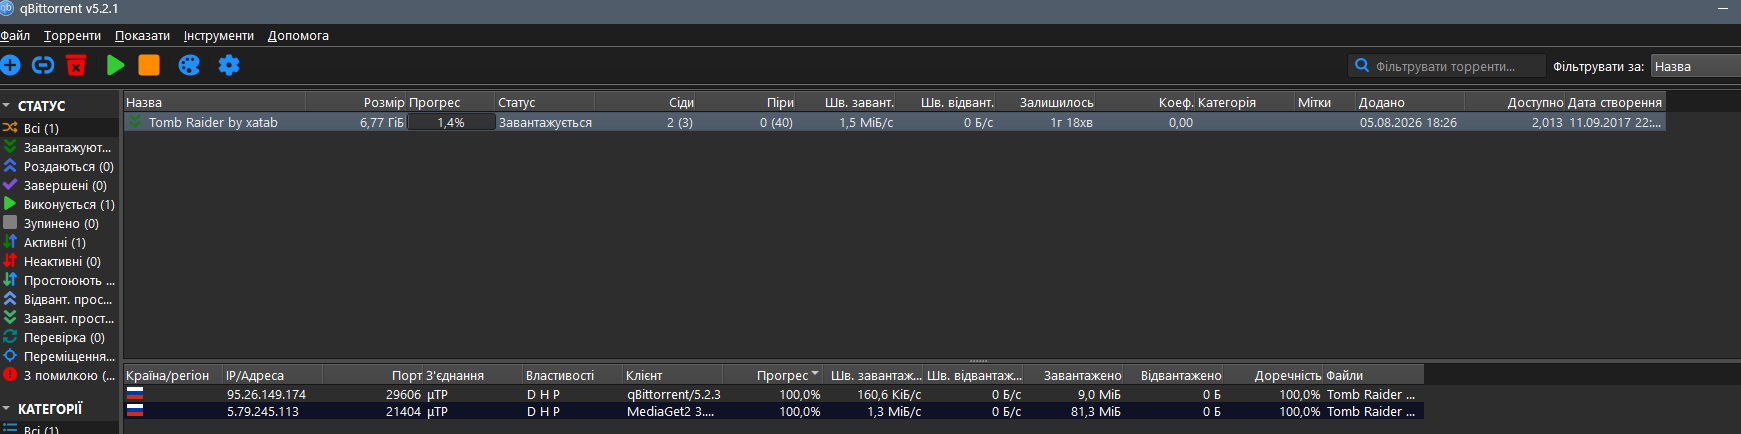Click the 1,4% progress bar of Tomb Raider
Viewport: 1741px width, 434px height.
[451, 122]
